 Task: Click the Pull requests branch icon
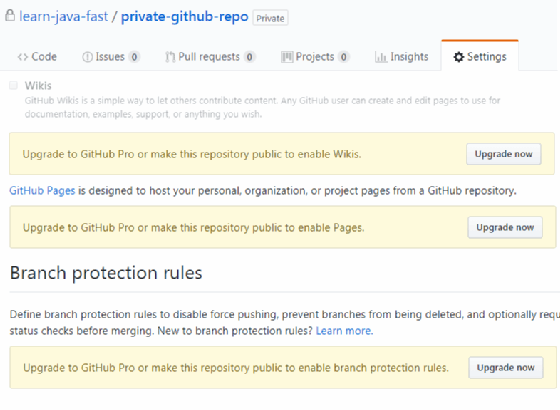[170, 57]
